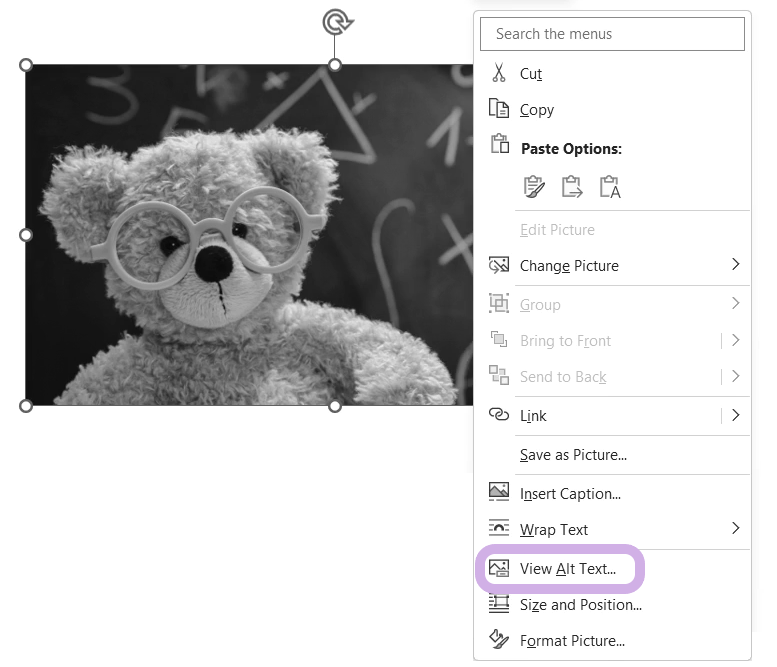Image resolution: width=777 pixels, height=667 pixels.
Task: Select Format Picture… menu entry
Action: (572, 641)
